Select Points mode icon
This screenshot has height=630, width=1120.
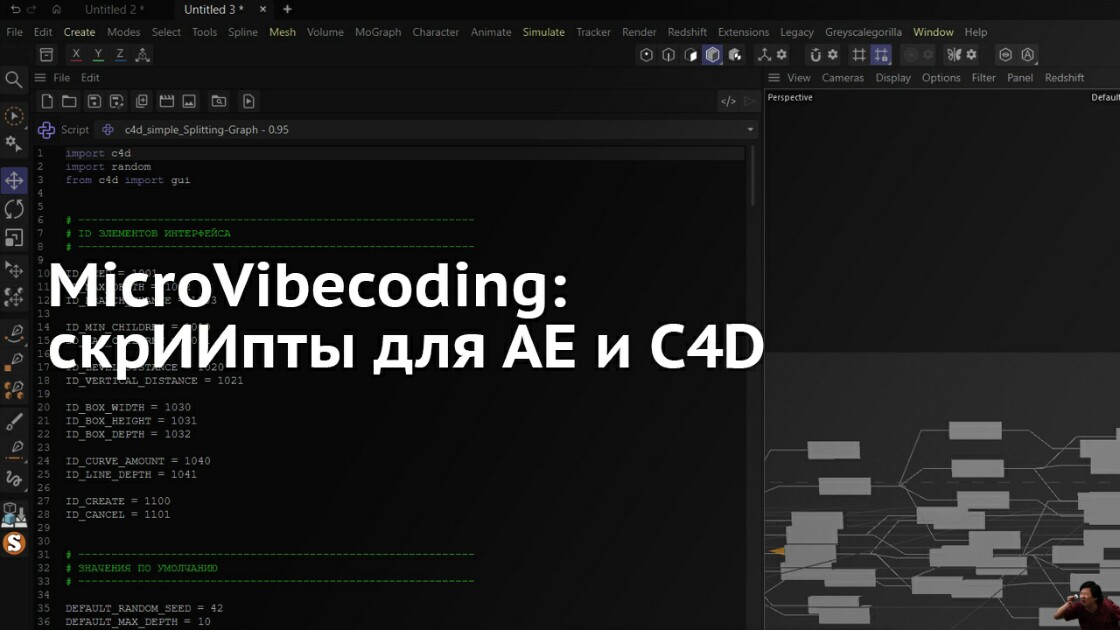646,55
